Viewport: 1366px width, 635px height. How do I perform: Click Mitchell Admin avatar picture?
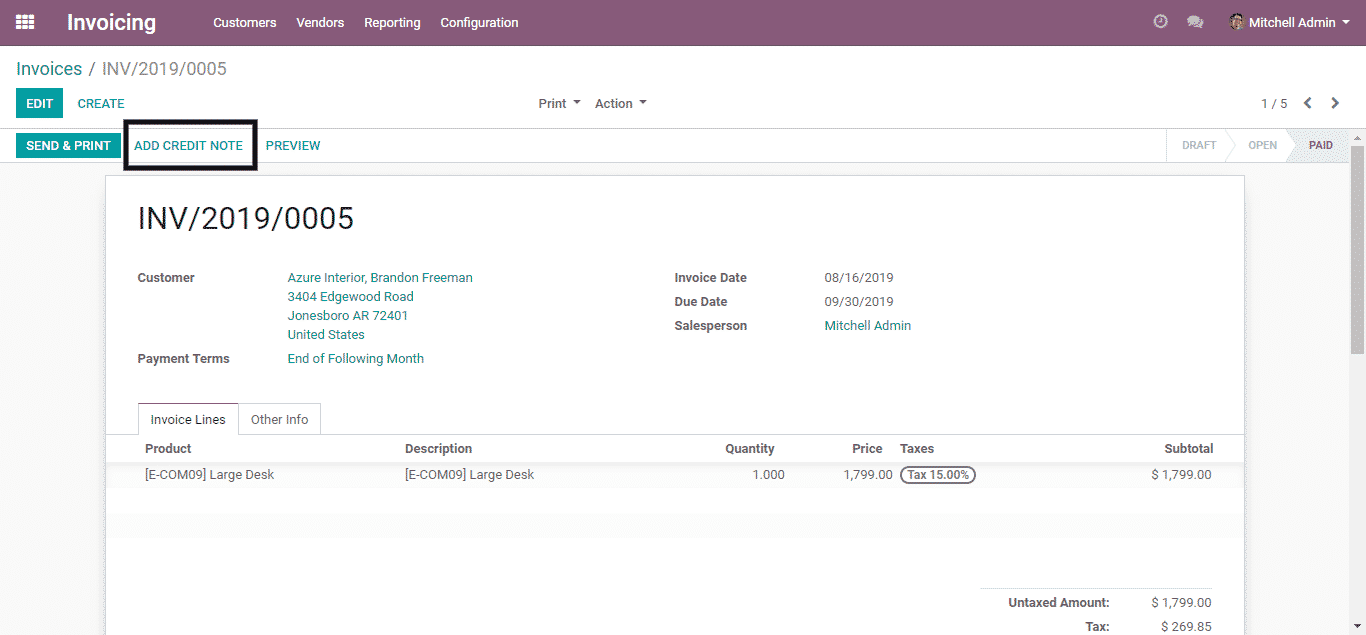click(x=1237, y=22)
